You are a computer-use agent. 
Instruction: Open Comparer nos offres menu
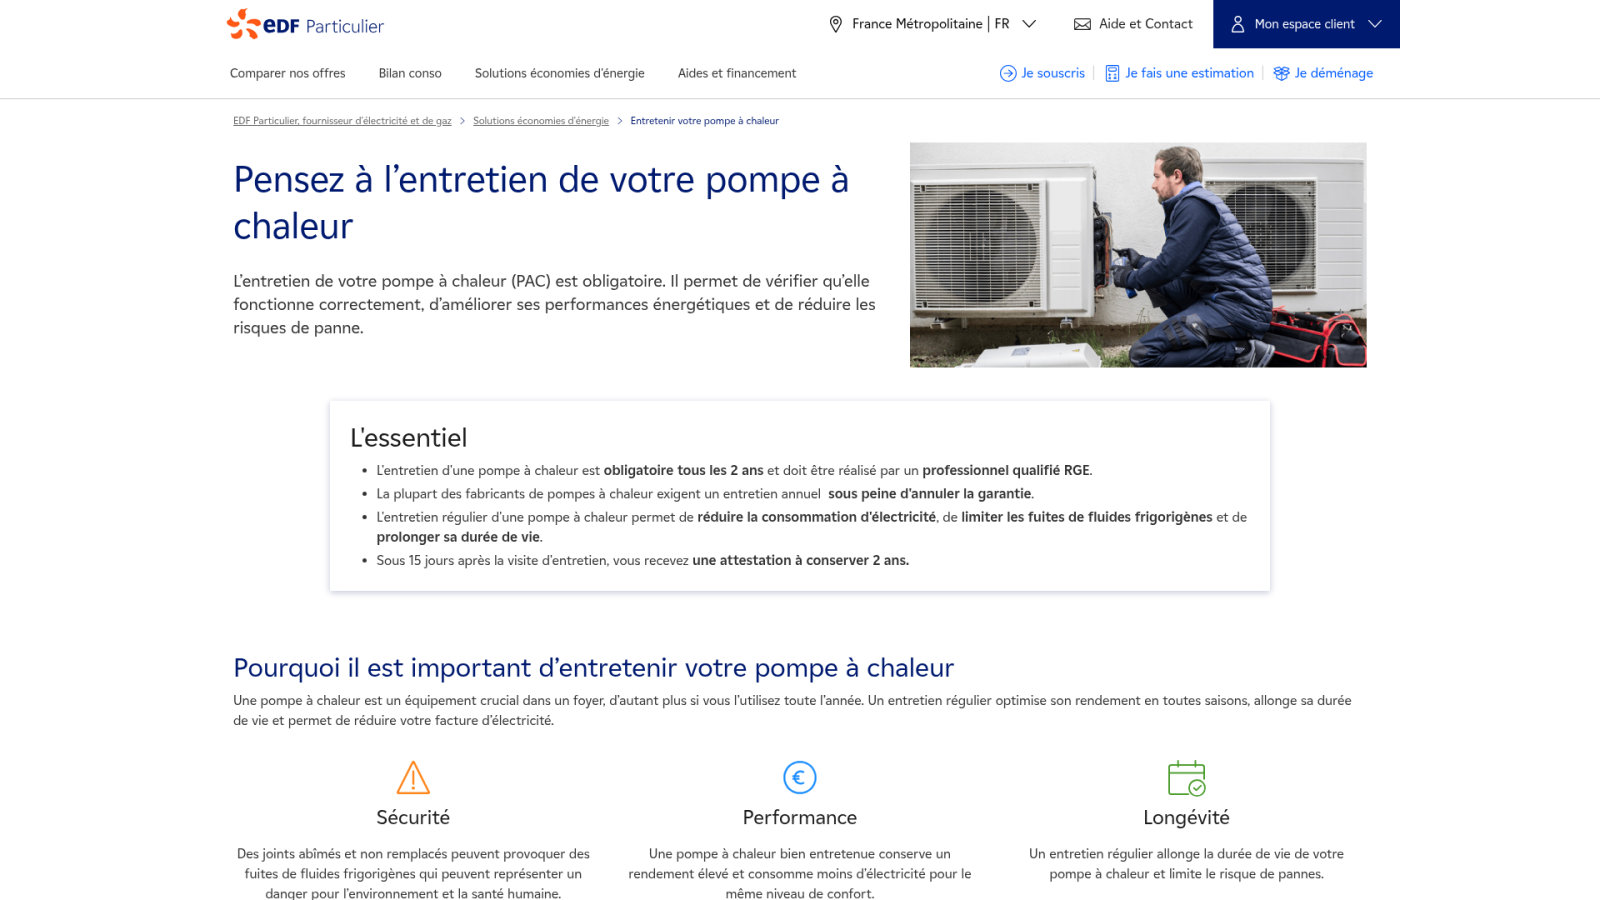click(x=288, y=73)
